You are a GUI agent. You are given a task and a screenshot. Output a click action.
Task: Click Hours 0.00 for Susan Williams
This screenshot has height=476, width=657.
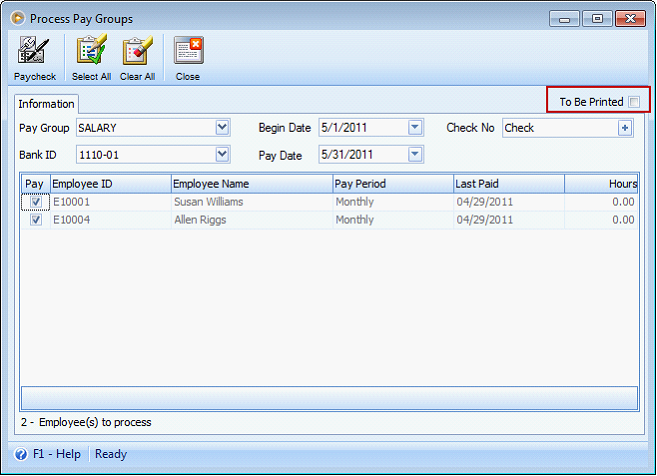[x=601, y=202]
